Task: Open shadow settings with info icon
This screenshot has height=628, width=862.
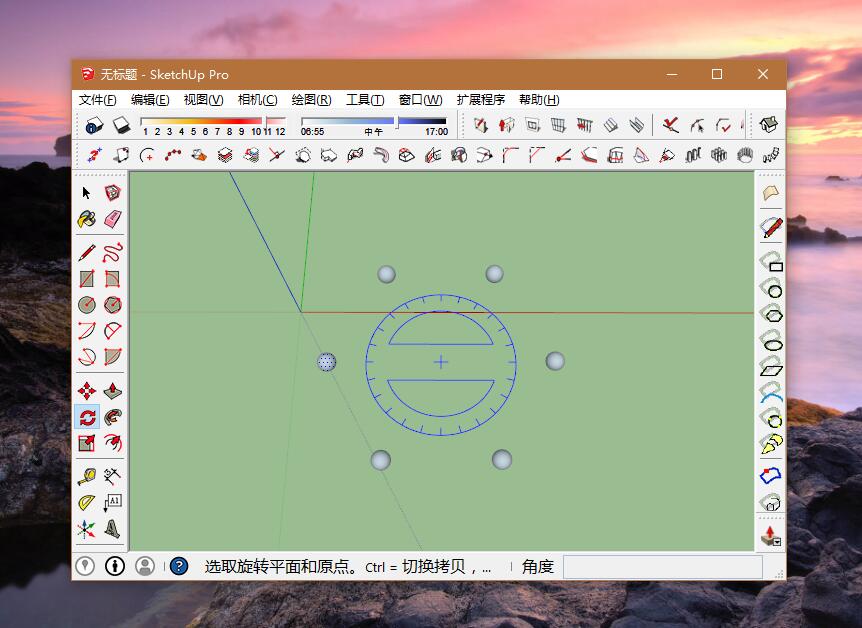Action: pyautogui.click(x=95, y=125)
